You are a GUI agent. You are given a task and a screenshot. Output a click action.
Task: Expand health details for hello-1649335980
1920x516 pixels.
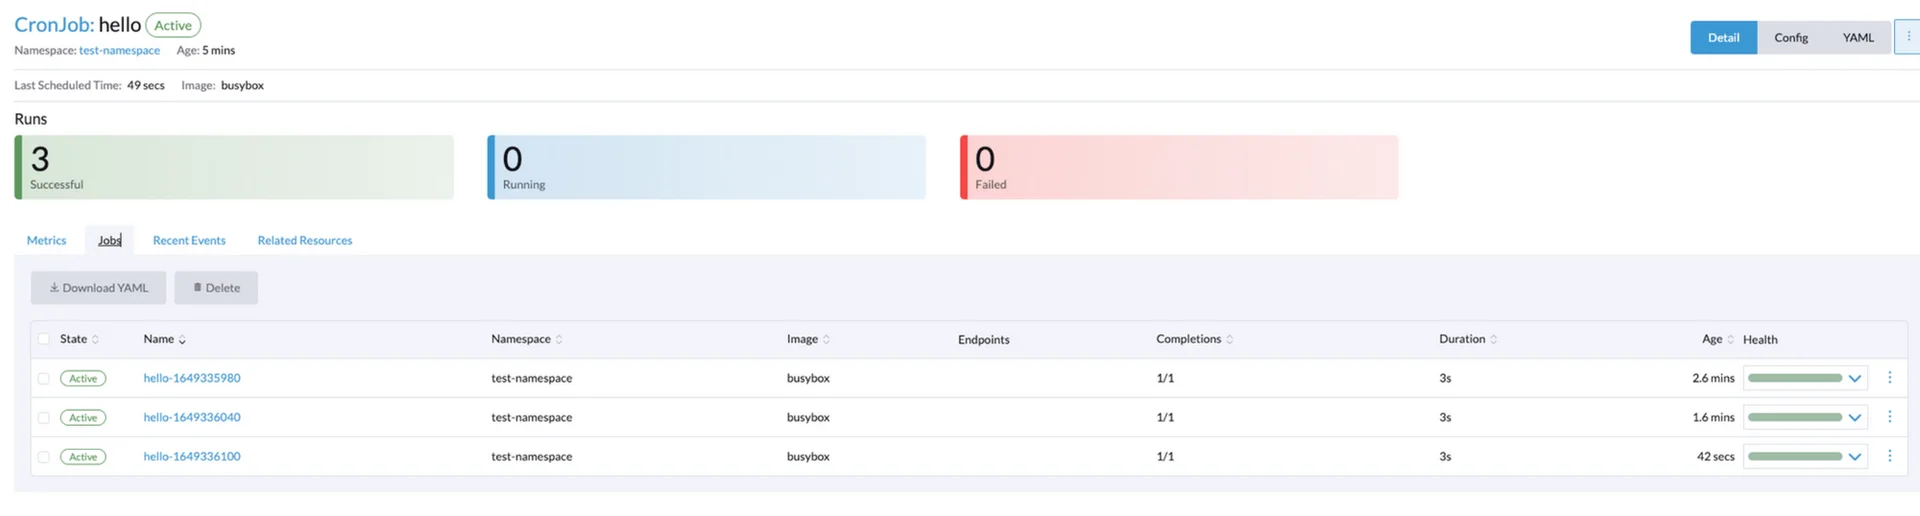point(1854,378)
